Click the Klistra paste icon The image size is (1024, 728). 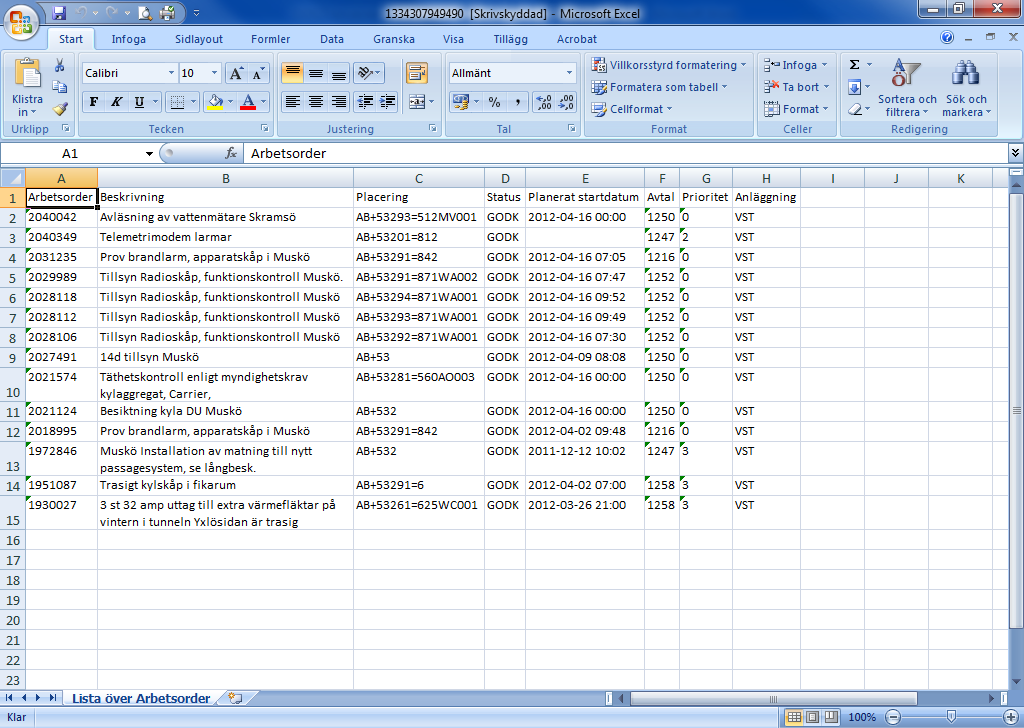(27, 73)
